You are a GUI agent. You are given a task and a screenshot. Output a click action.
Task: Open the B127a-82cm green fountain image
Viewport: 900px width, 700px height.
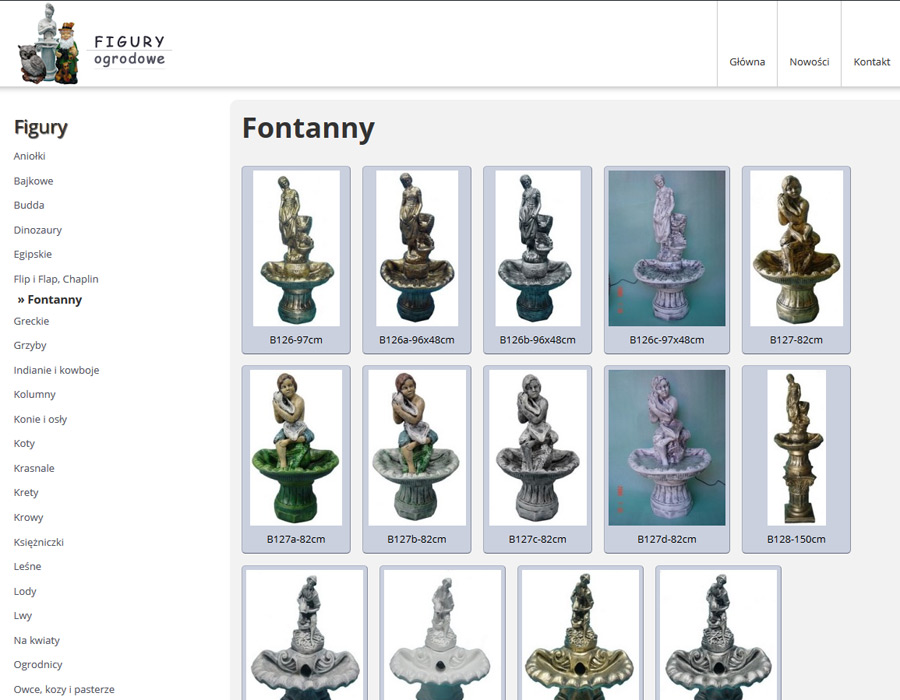pyautogui.click(x=296, y=448)
